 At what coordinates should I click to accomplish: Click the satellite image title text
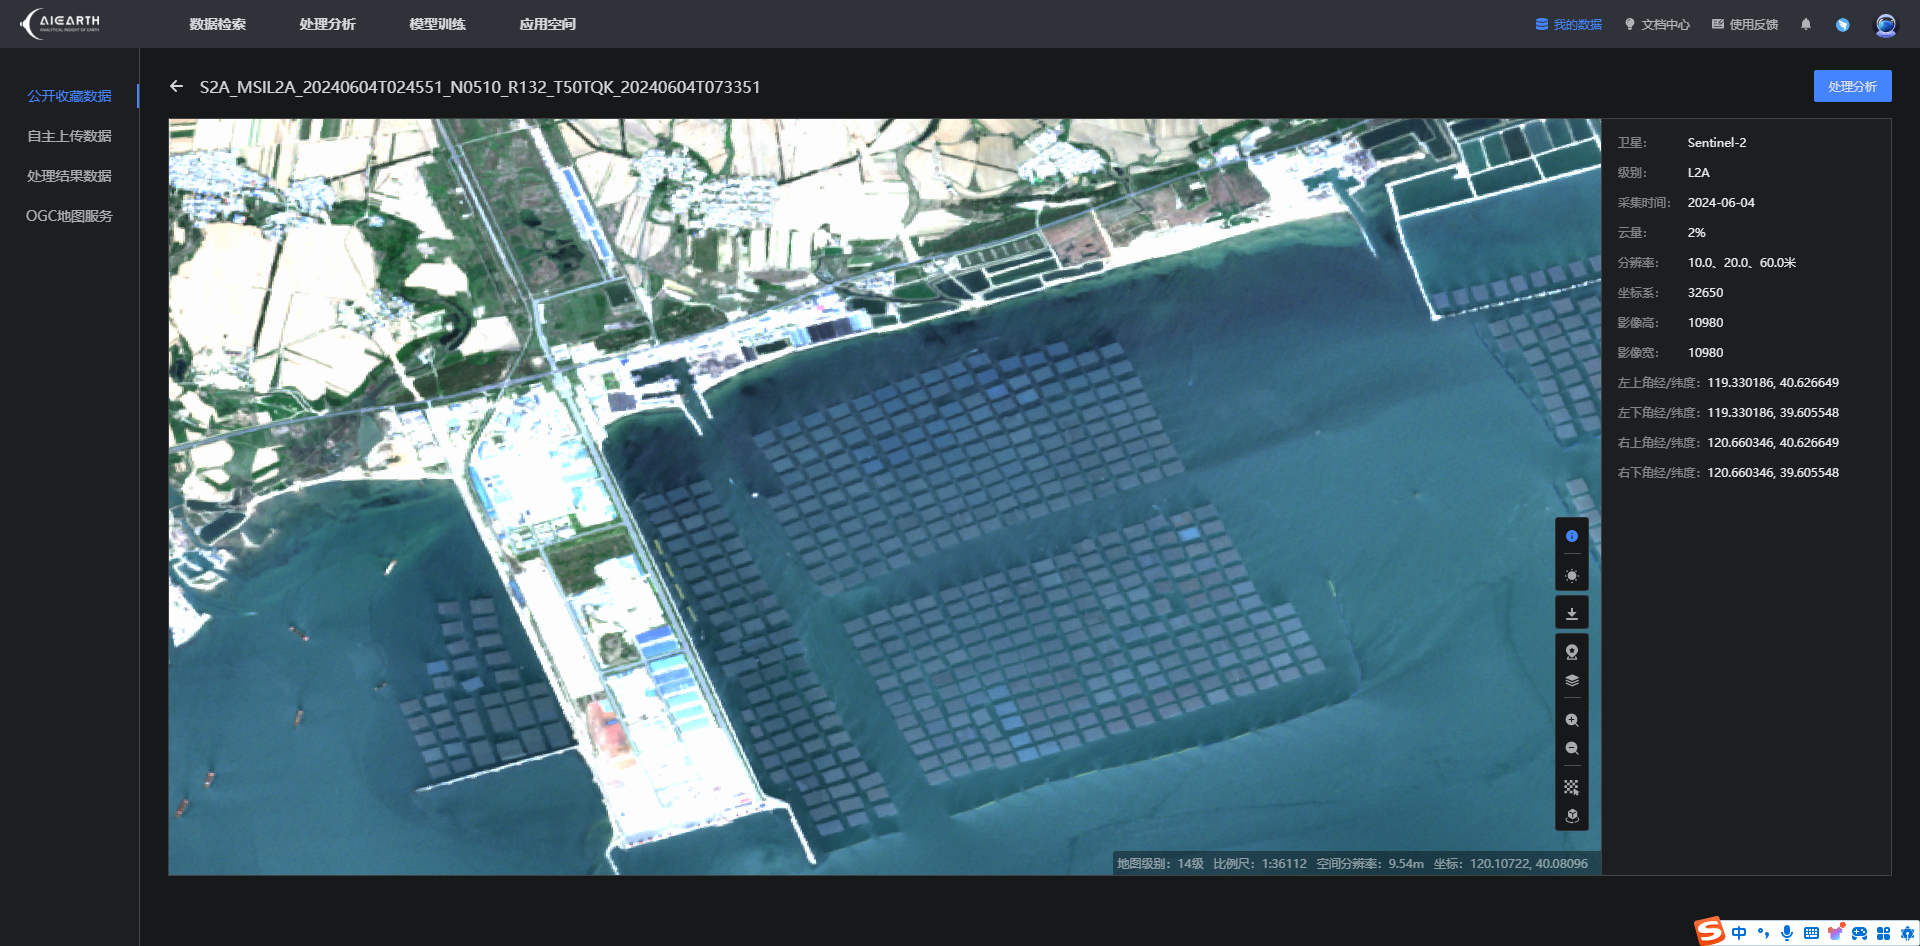click(480, 87)
